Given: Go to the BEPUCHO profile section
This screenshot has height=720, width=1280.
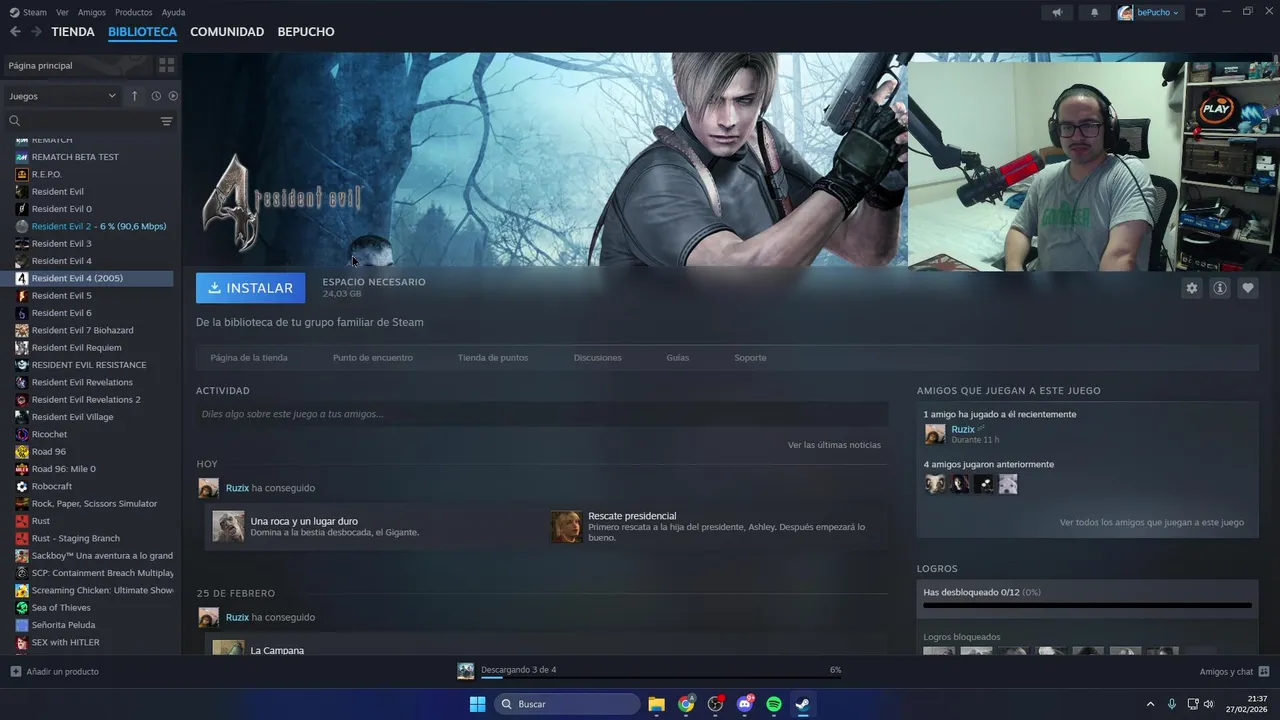Looking at the screenshot, I should pos(306,32).
